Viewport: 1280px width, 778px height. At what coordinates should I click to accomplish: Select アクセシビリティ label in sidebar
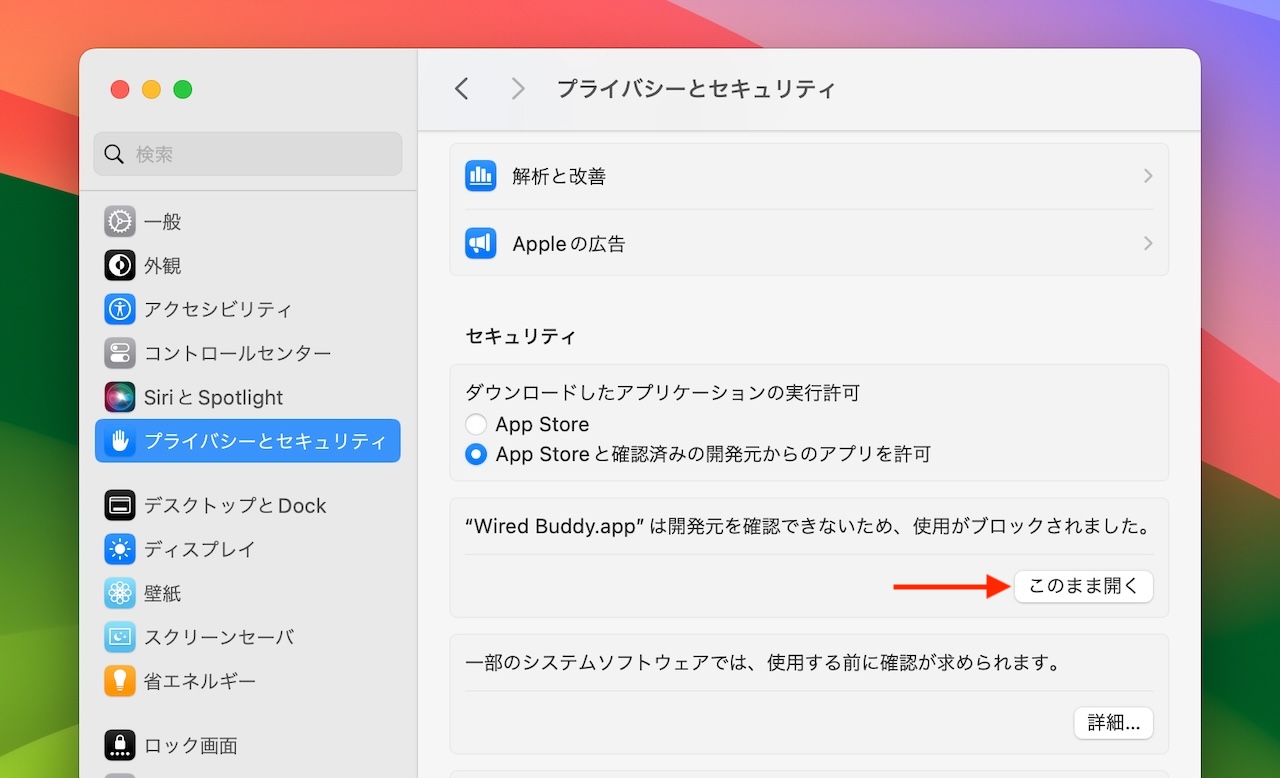(218, 310)
